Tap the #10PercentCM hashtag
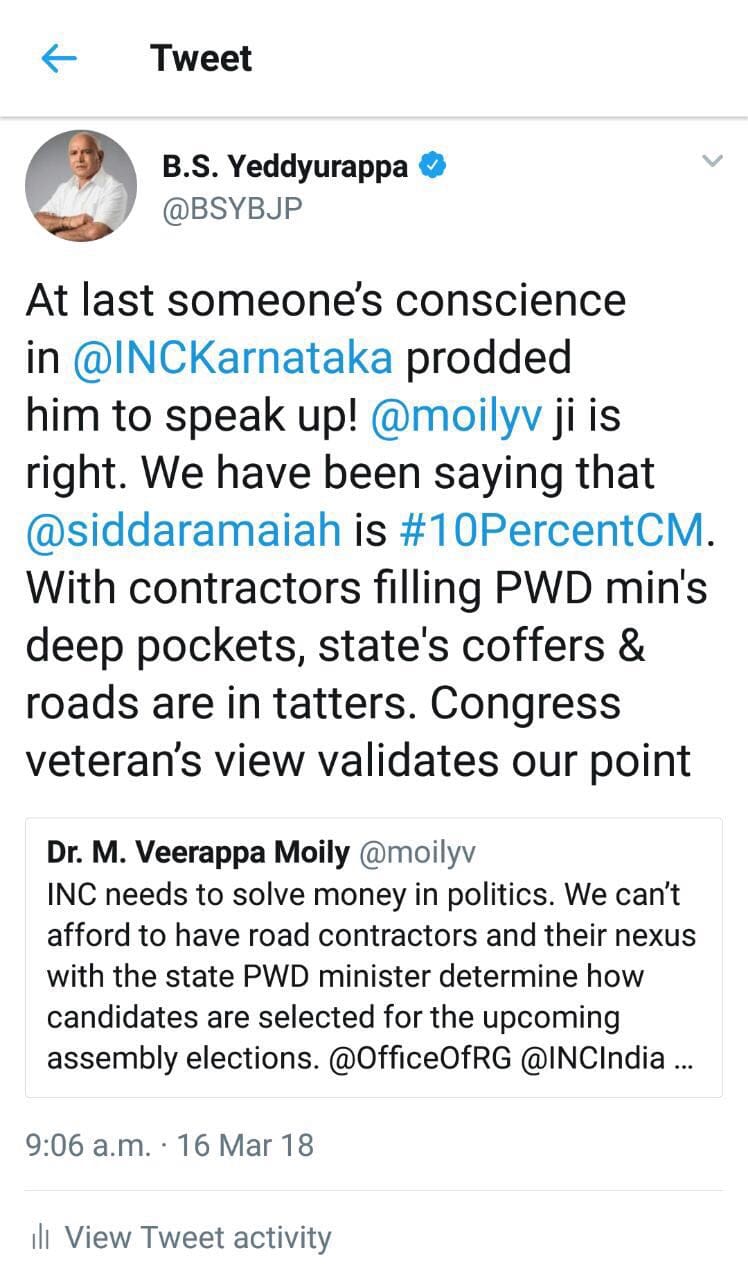The height and width of the screenshot is (1280, 748). coord(549,530)
